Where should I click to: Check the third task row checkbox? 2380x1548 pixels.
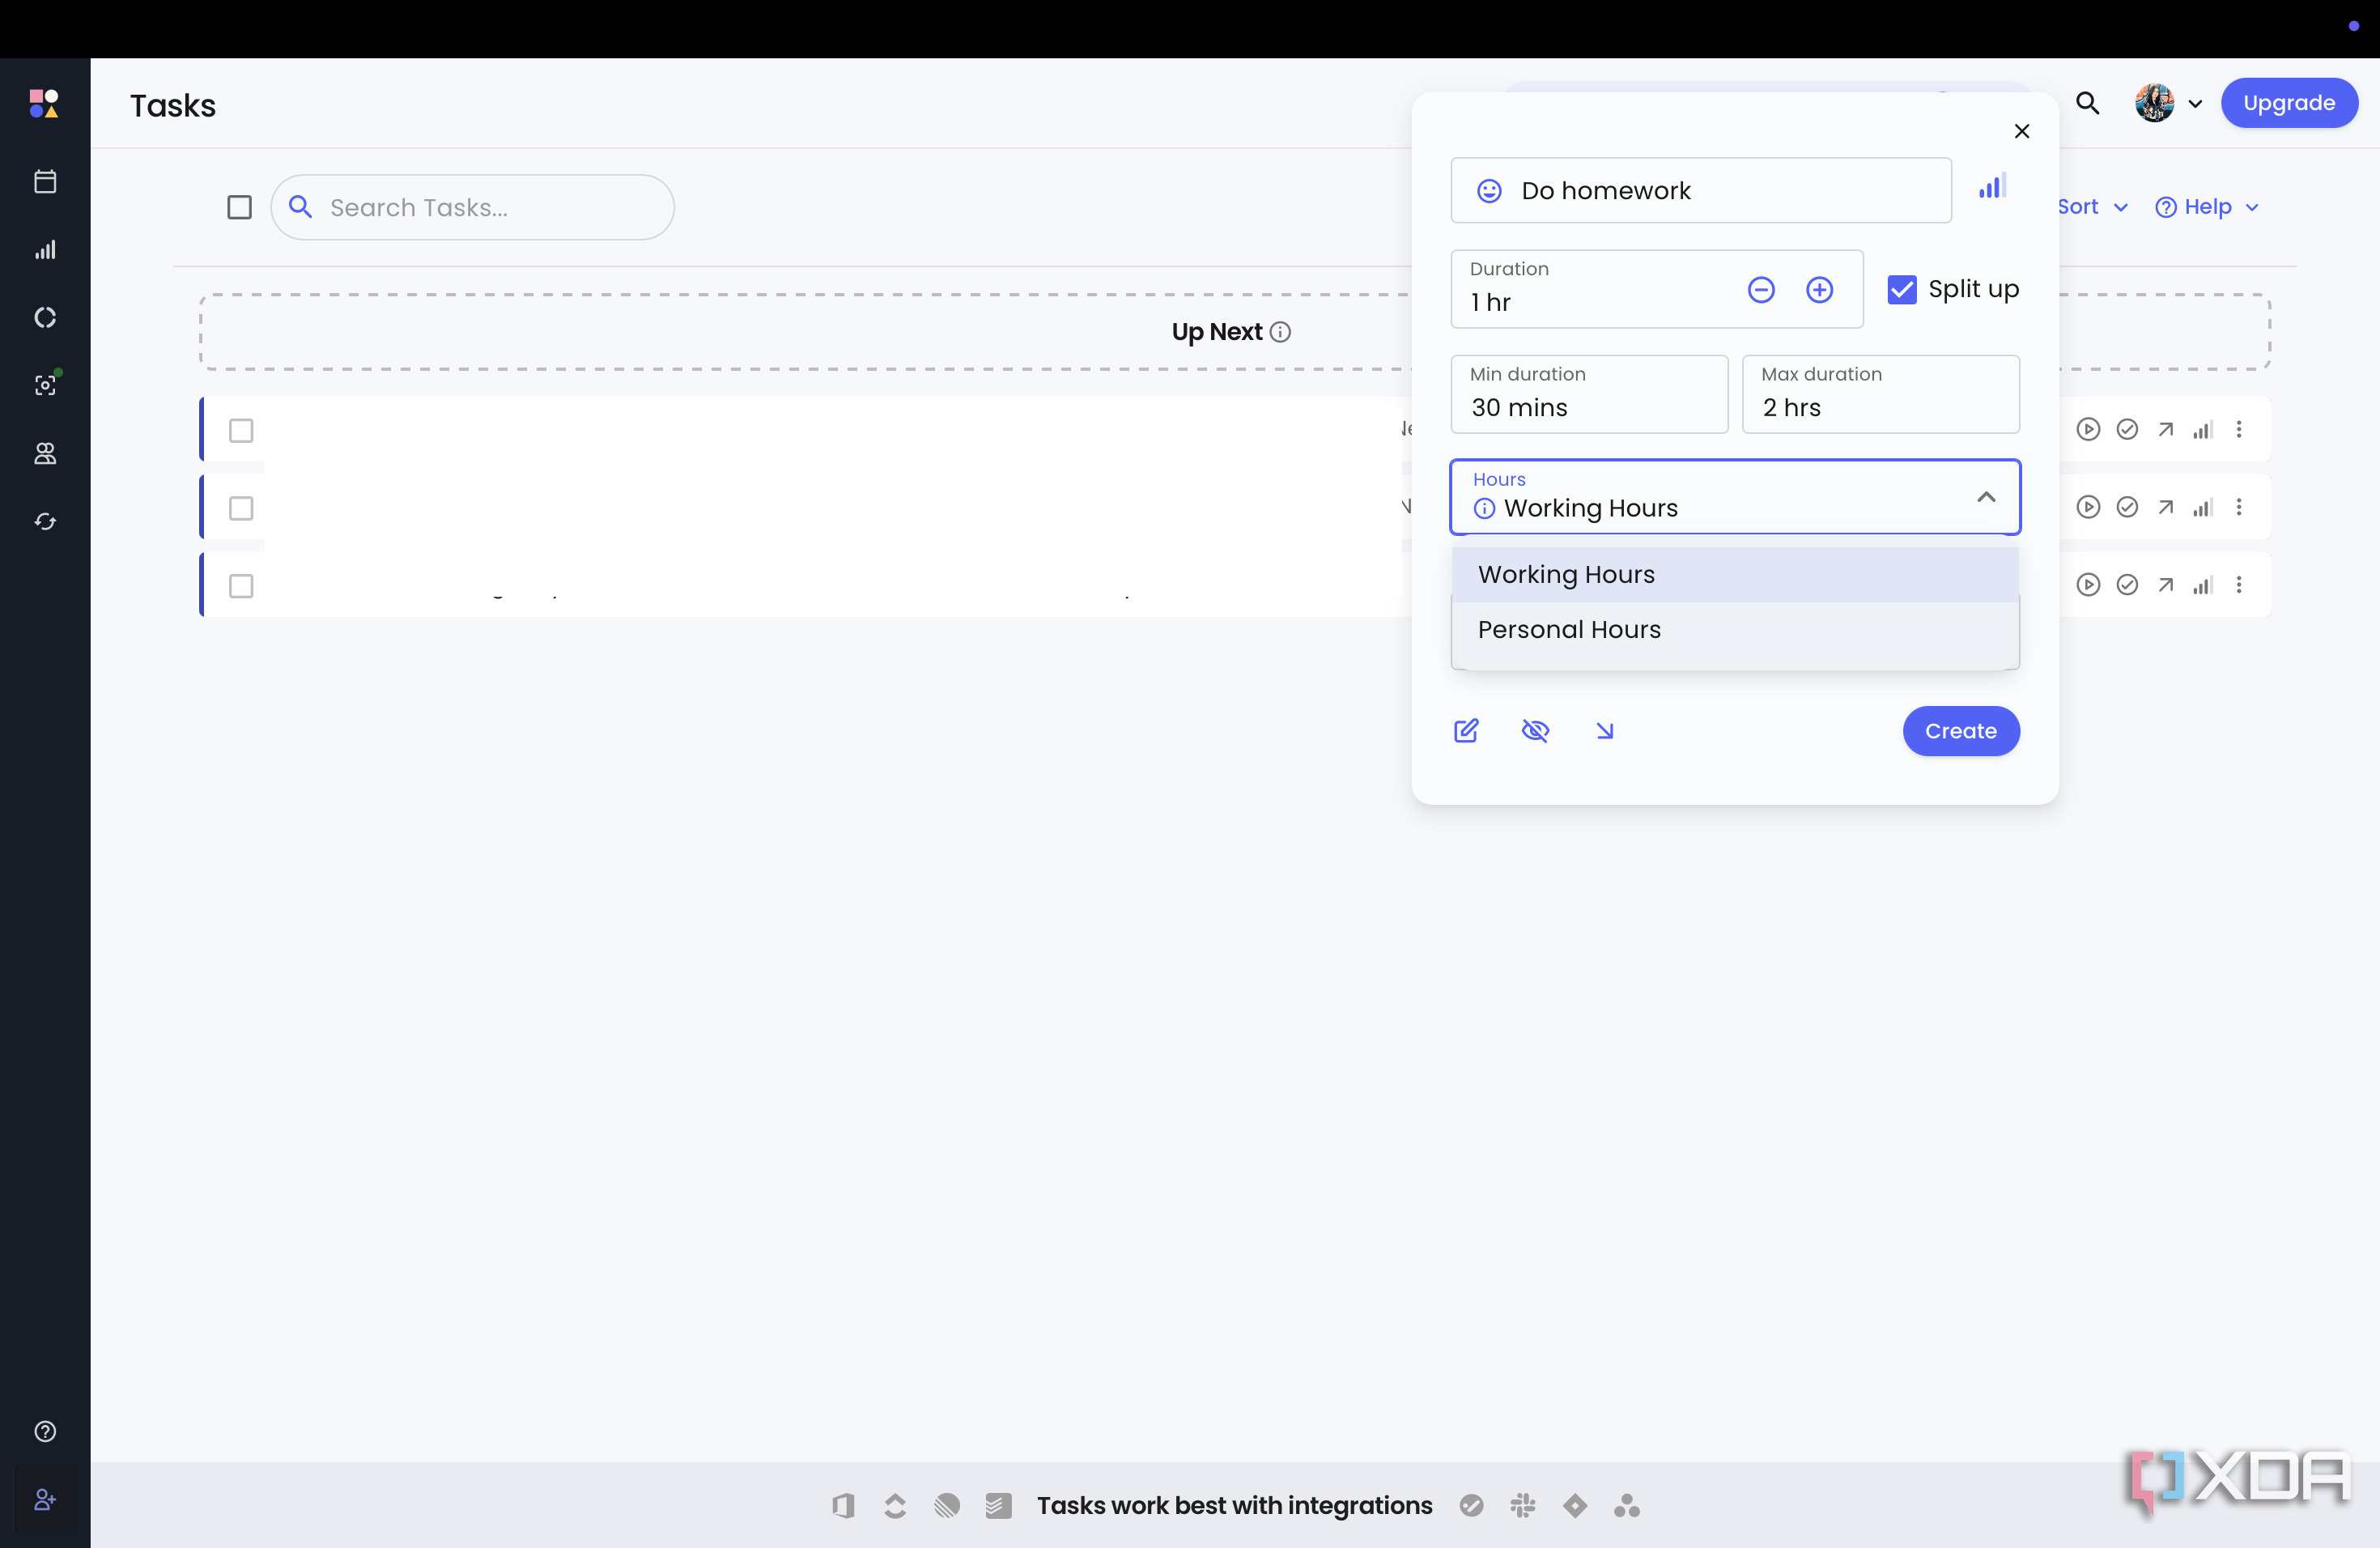[x=241, y=586]
